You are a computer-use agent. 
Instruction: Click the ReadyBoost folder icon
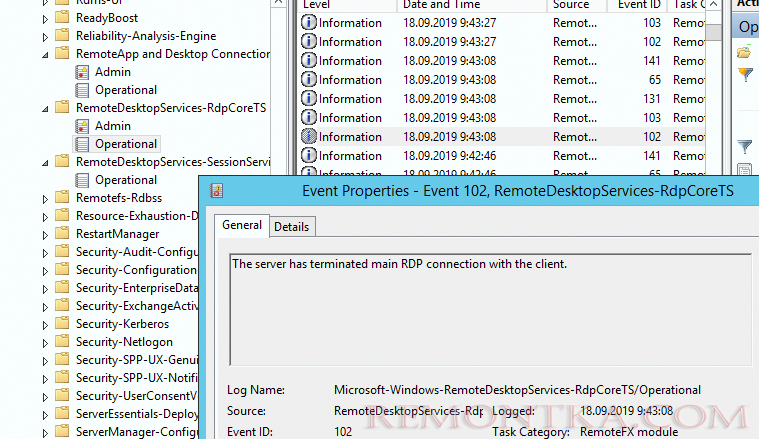coord(62,18)
